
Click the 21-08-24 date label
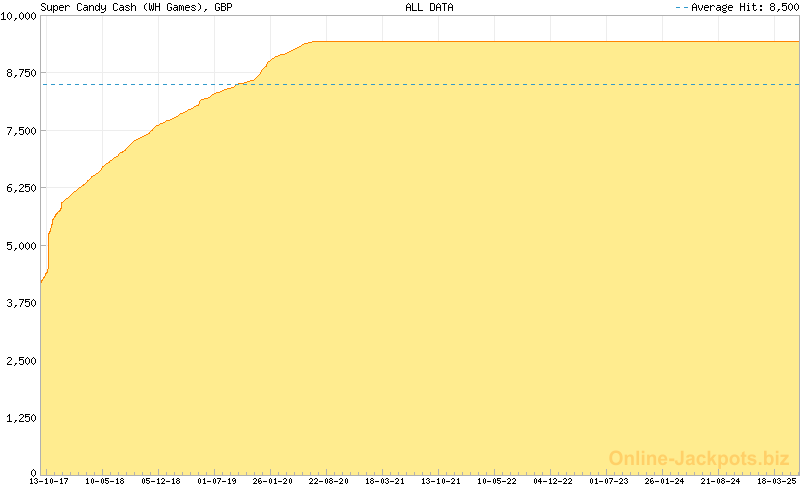[720, 481]
